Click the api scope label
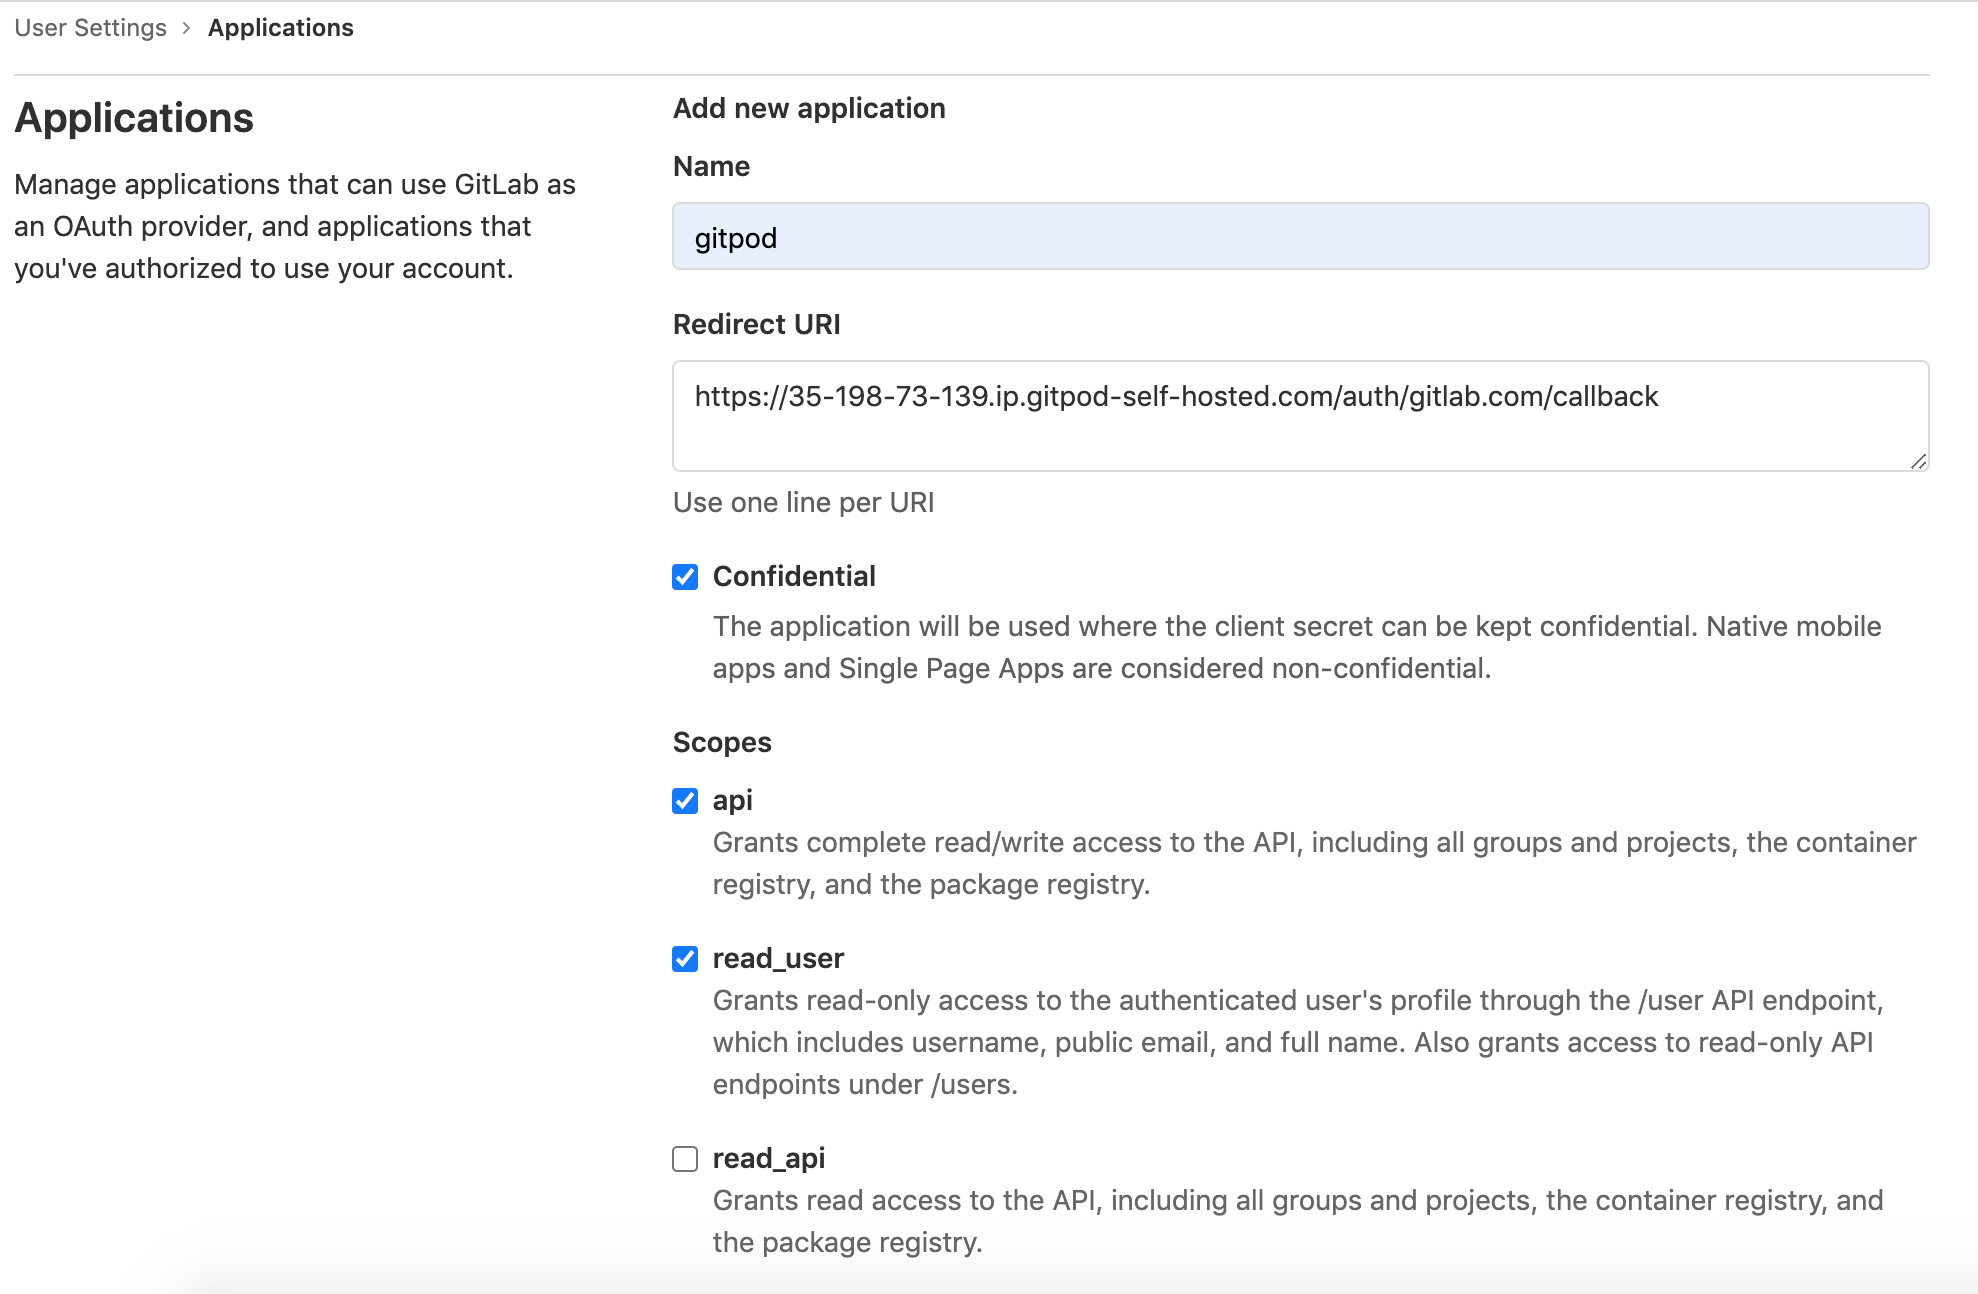The width and height of the screenshot is (1978, 1294). [x=732, y=800]
